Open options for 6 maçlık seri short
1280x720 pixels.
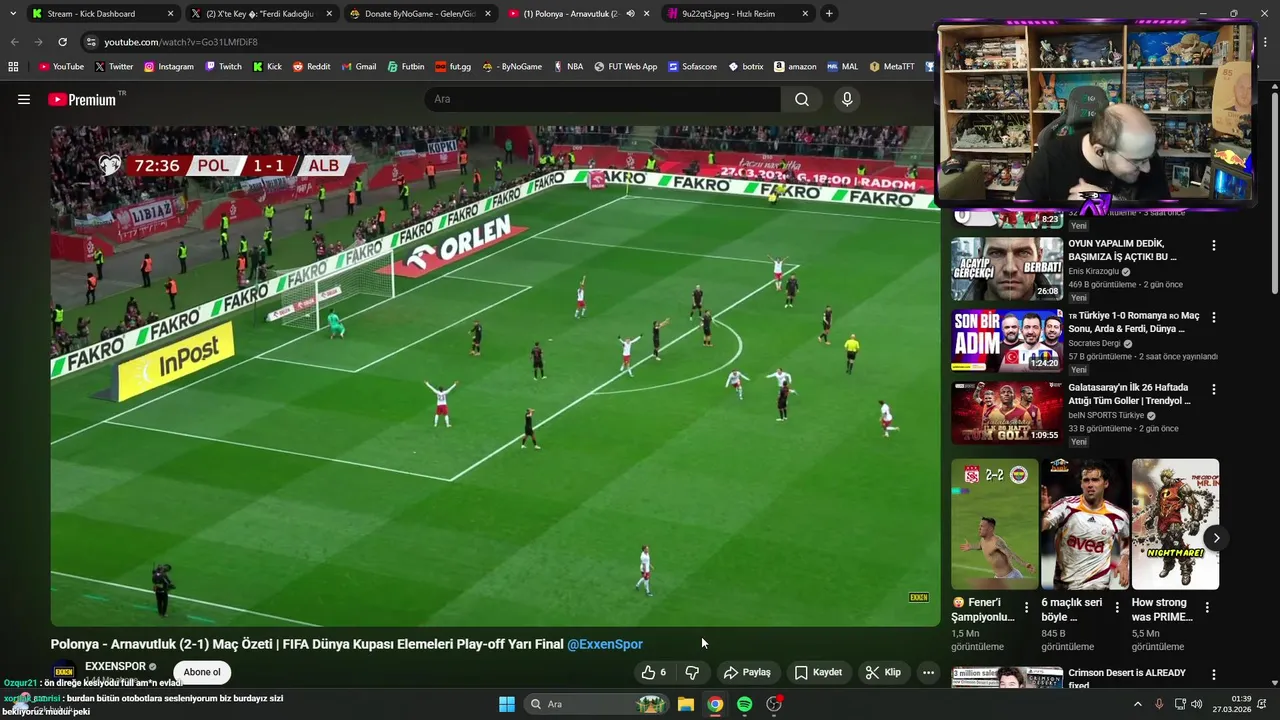coord(1116,607)
